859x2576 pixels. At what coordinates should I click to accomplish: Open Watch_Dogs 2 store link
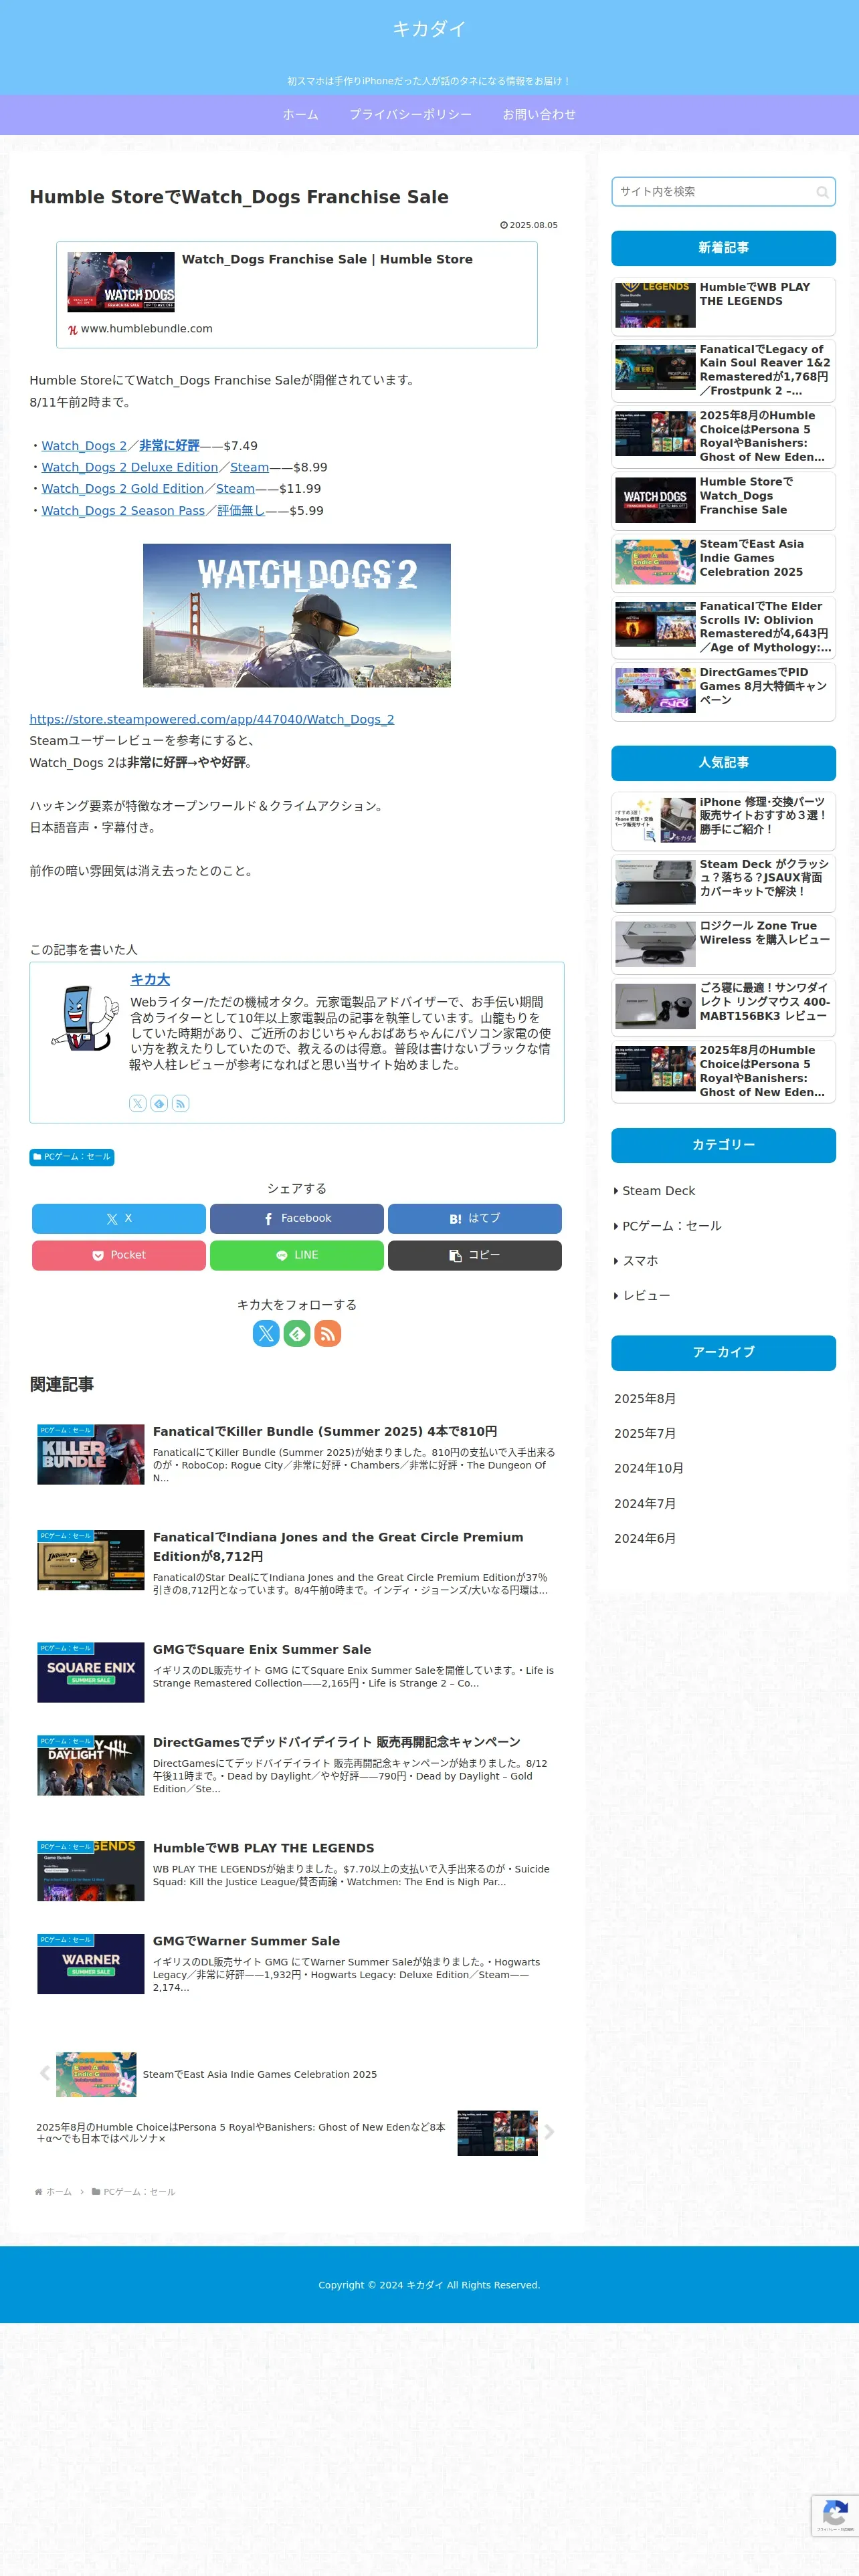tap(84, 446)
